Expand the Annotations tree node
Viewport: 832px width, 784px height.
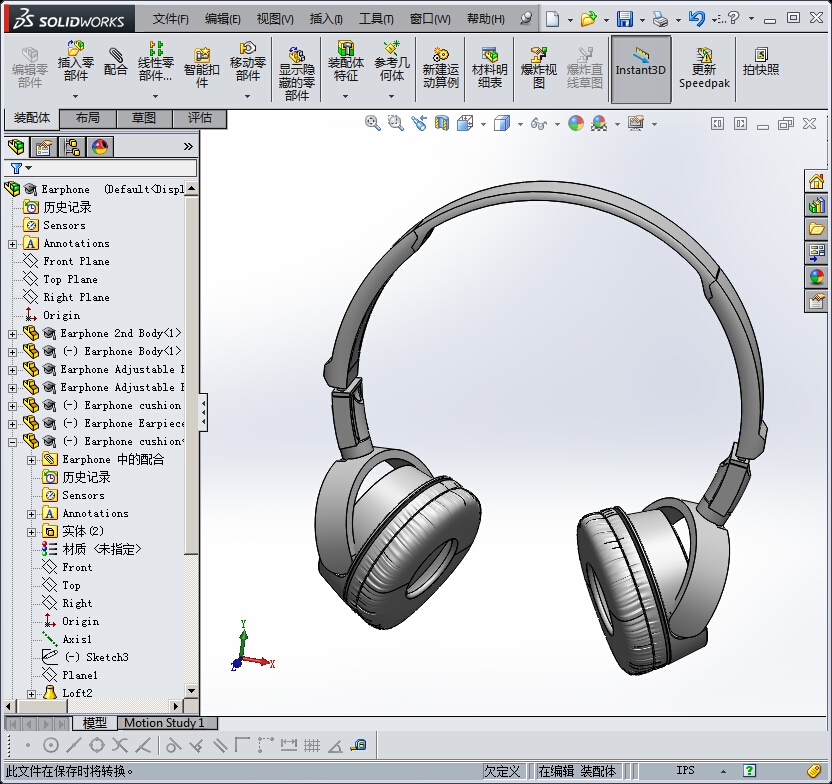point(12,244)
